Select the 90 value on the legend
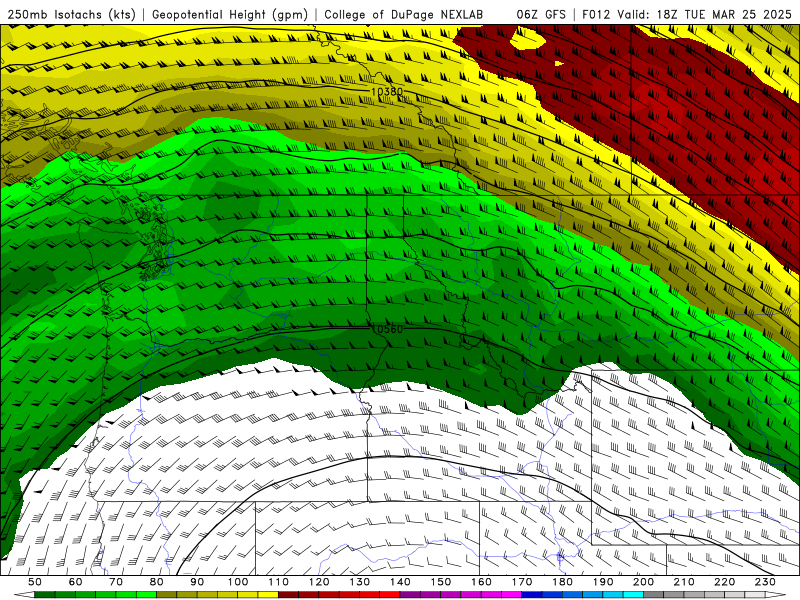800x600 pixels. tap(197, 582)
